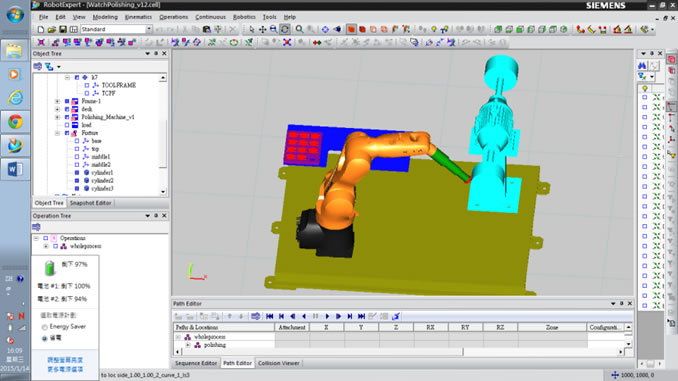Click the Operation Tree toolbar icon
This screenshot has width=678, height=381.
click(x=36, y=227)
